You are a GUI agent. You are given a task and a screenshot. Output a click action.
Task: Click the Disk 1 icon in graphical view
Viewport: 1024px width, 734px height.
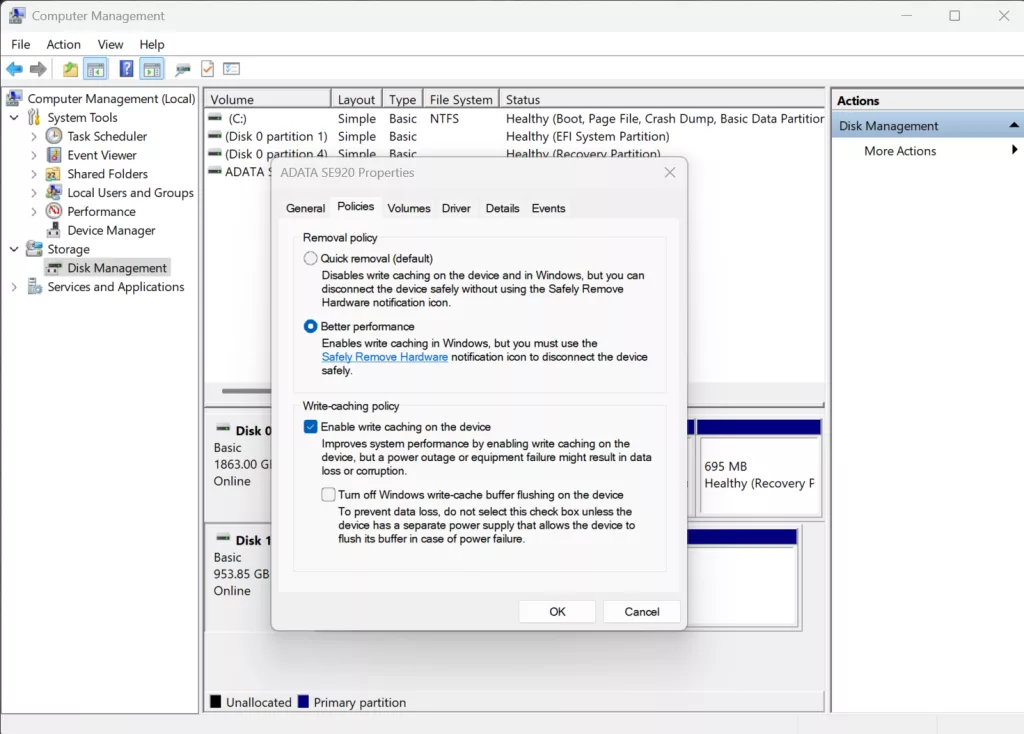tap(223, 539)
